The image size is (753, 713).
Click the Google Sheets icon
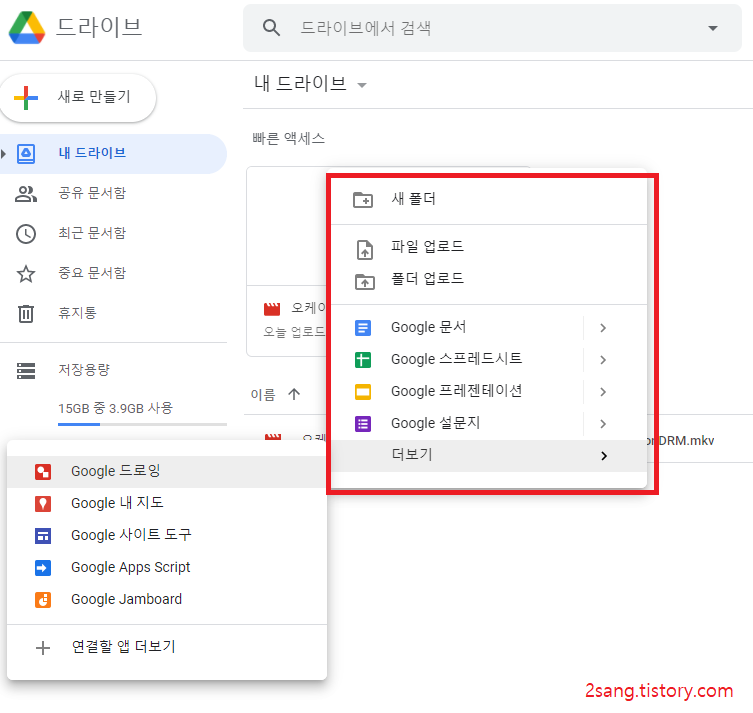363,360
